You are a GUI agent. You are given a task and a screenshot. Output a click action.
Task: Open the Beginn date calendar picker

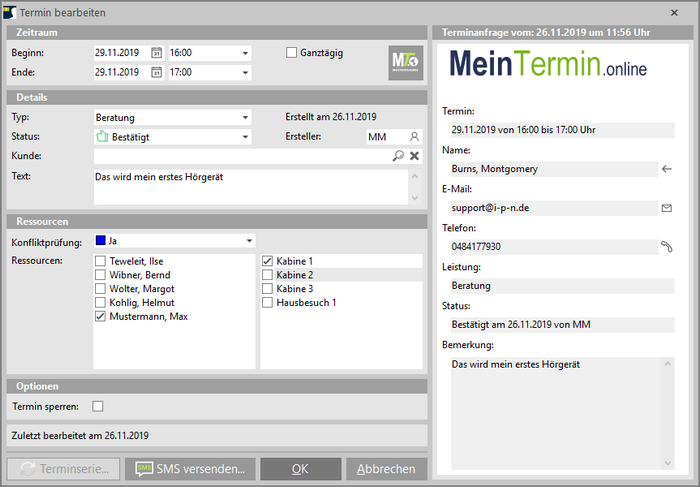pyautogui.click(x=157, y=53)
